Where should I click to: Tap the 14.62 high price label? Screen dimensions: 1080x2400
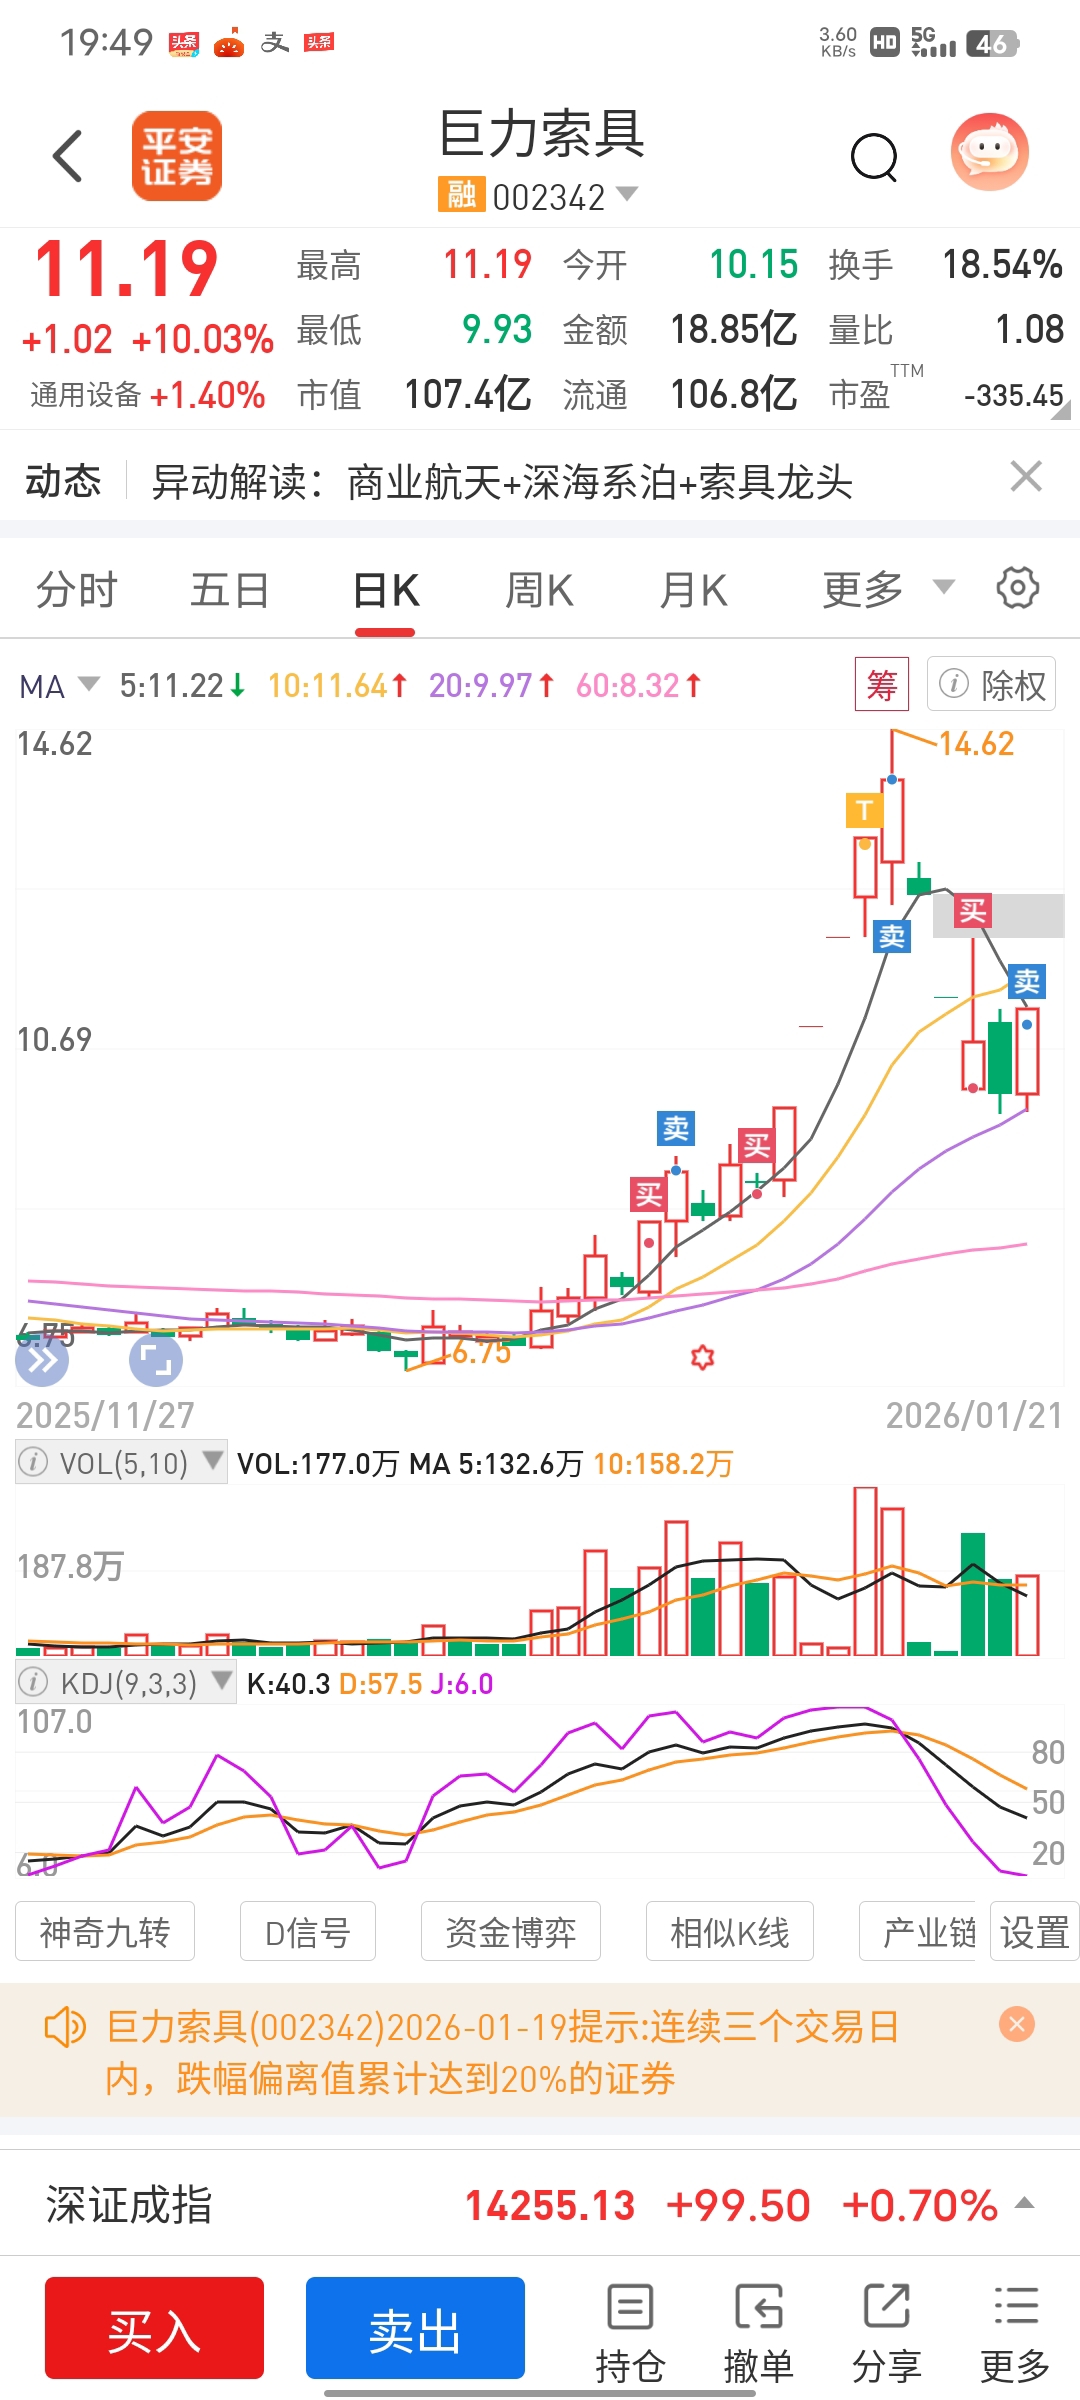tap(976, 743)
